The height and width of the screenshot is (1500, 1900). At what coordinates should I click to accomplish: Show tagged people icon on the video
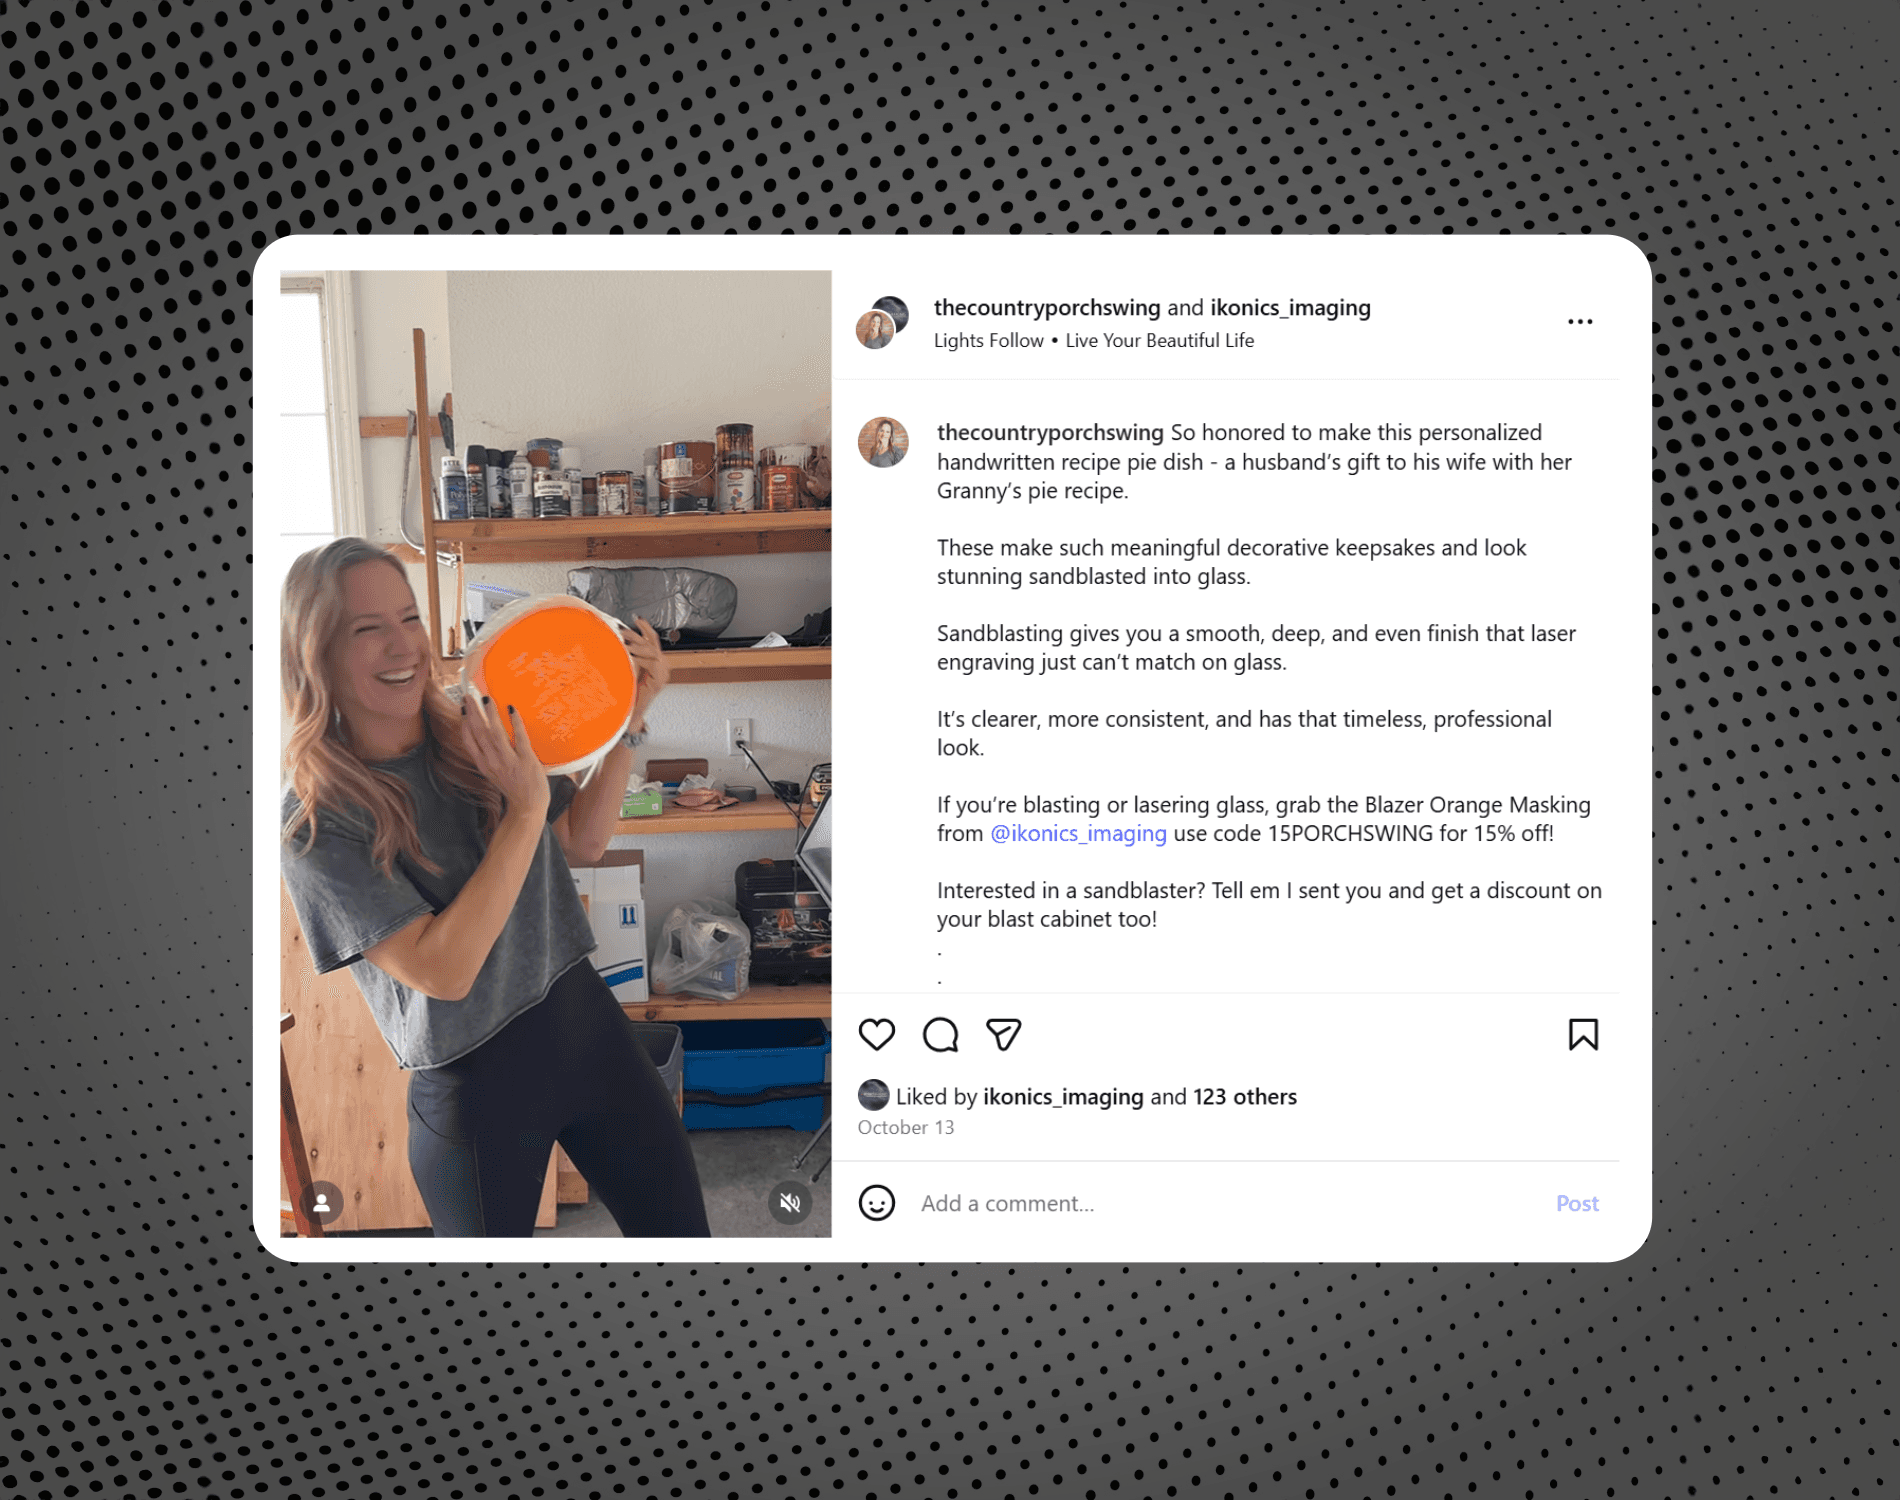322,1203
